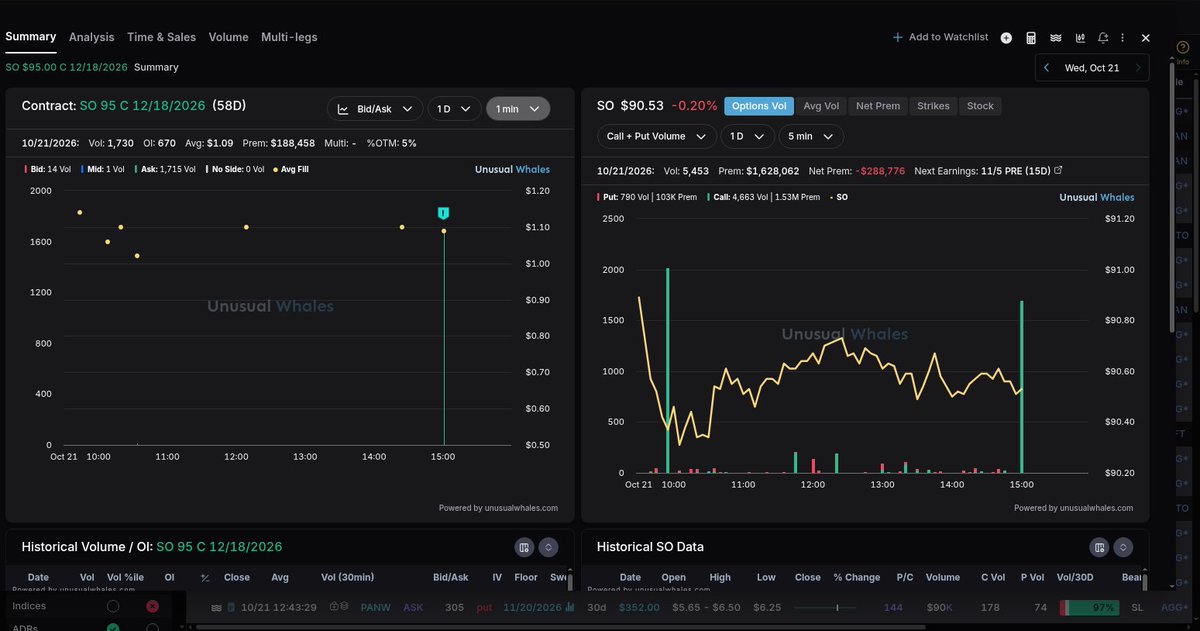Click the green check for ADRs
Viewport: 1200px width, 631px height.
tap(113, 627)
